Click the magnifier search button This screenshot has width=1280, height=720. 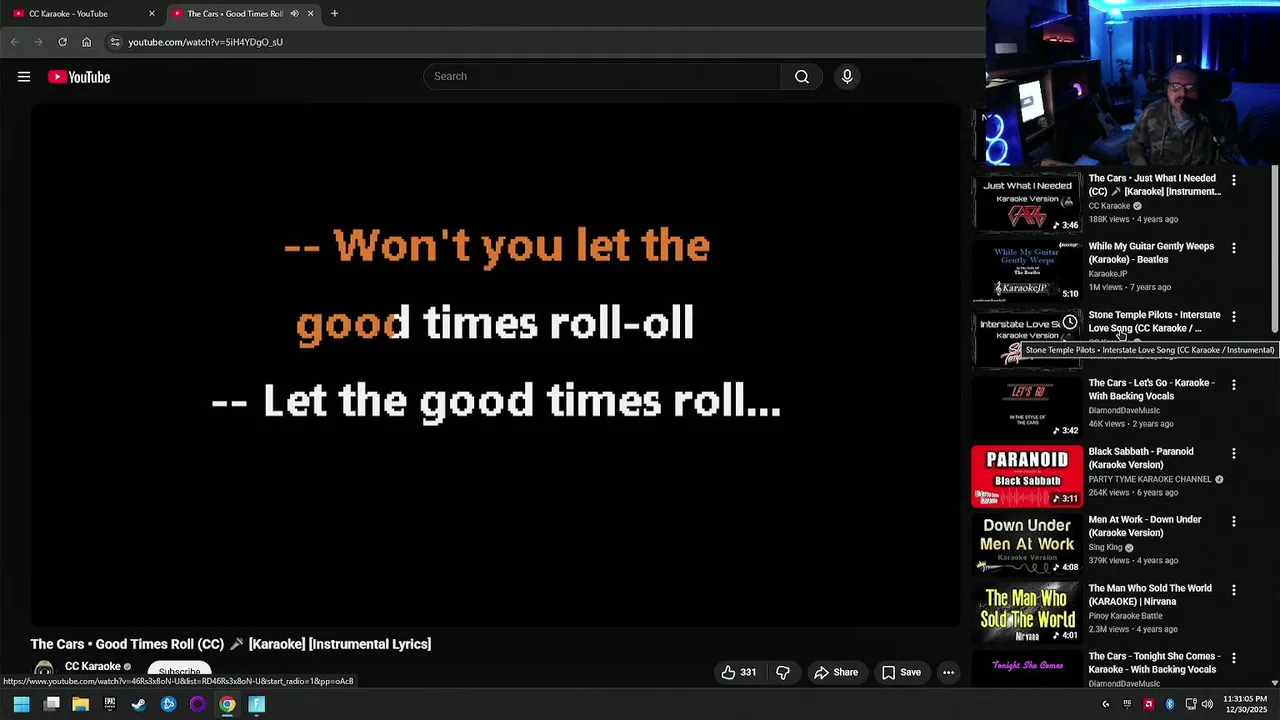(802, 77)
